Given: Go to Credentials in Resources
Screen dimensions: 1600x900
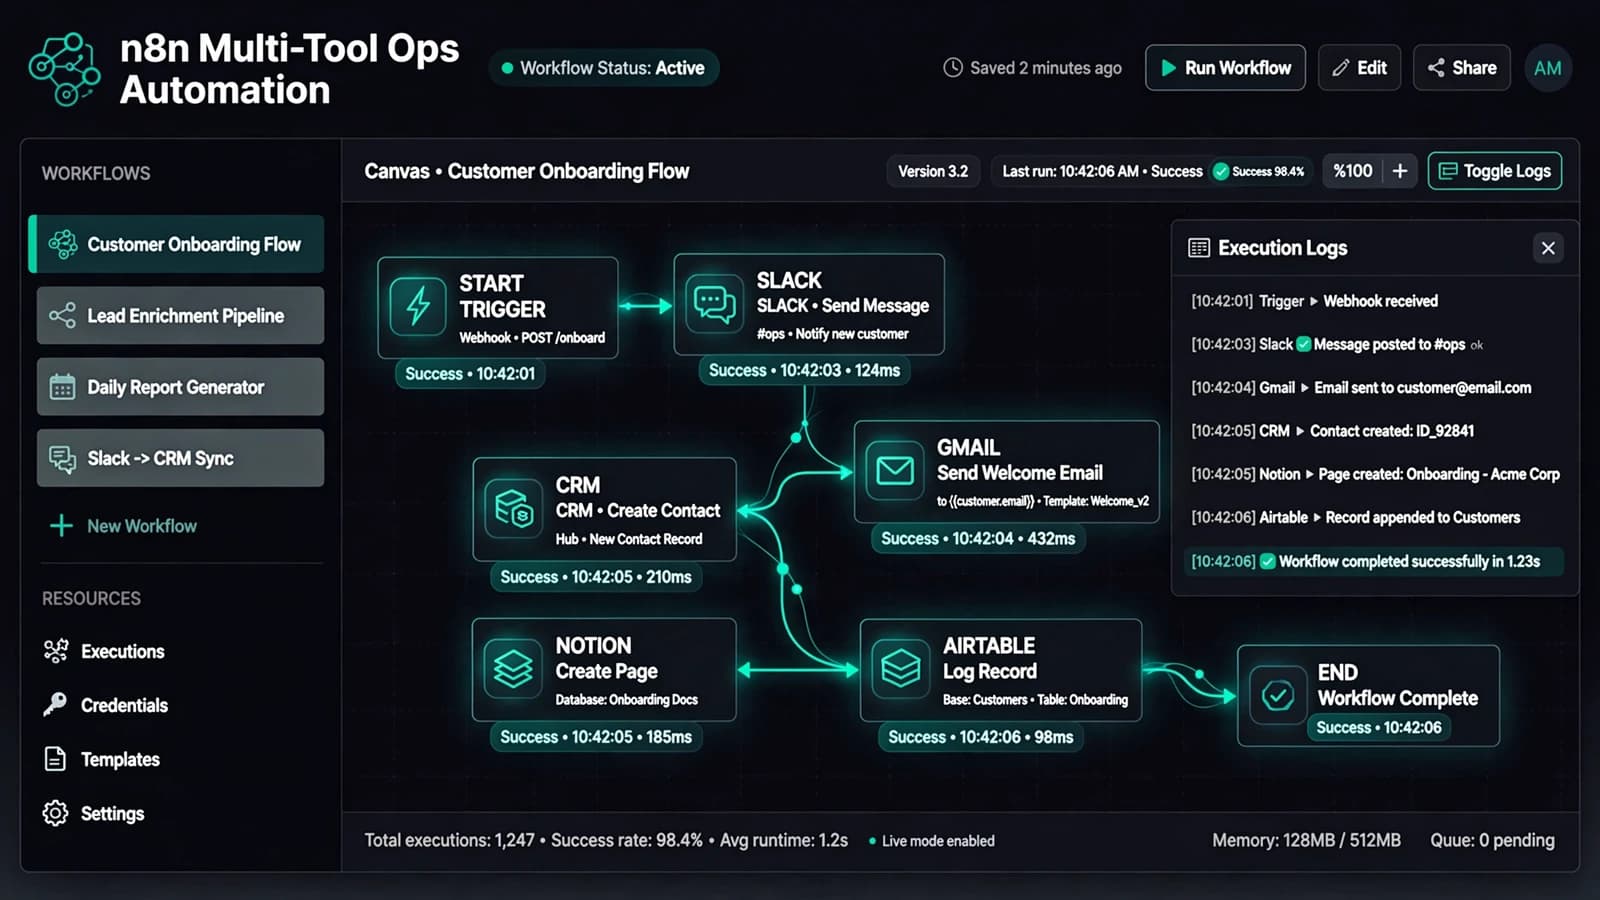Looking at the screenshot, I should [x=106, y=705].
